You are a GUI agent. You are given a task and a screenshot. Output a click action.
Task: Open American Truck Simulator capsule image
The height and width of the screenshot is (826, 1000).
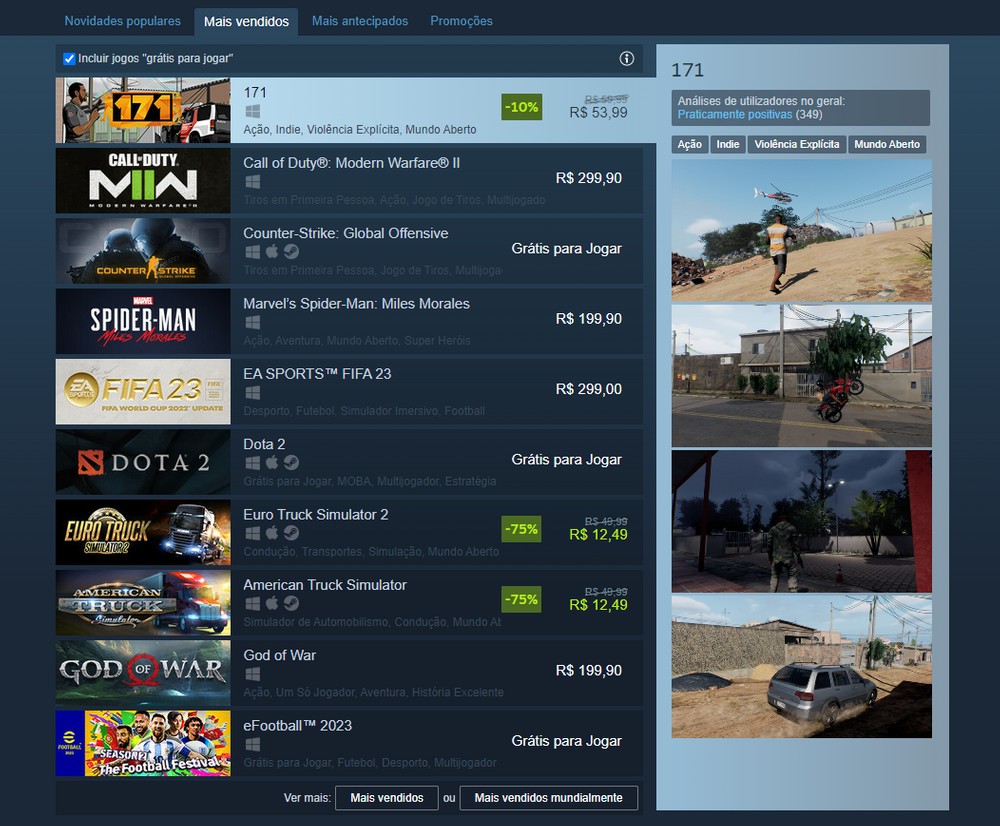pyautogui.click(x=143, y=603)
